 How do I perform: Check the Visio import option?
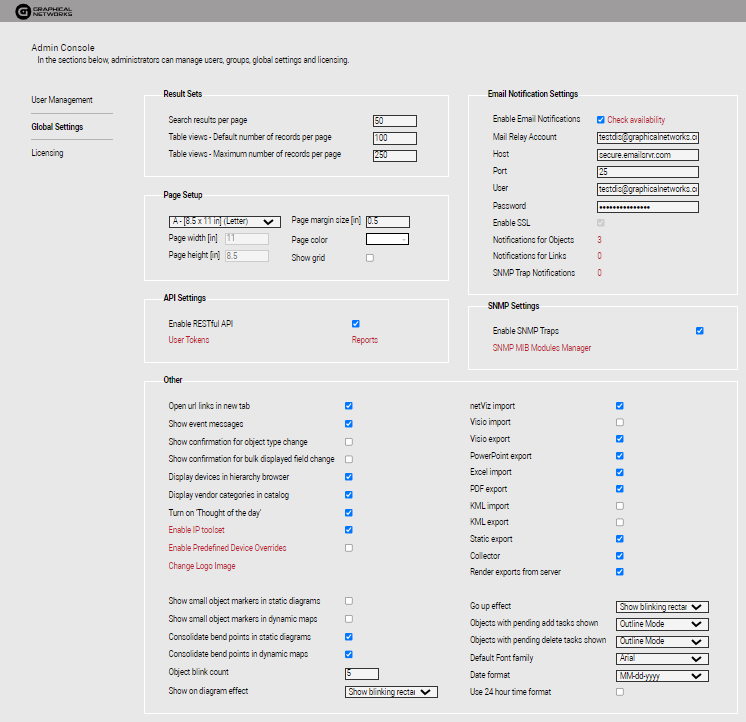coord(620,423)
